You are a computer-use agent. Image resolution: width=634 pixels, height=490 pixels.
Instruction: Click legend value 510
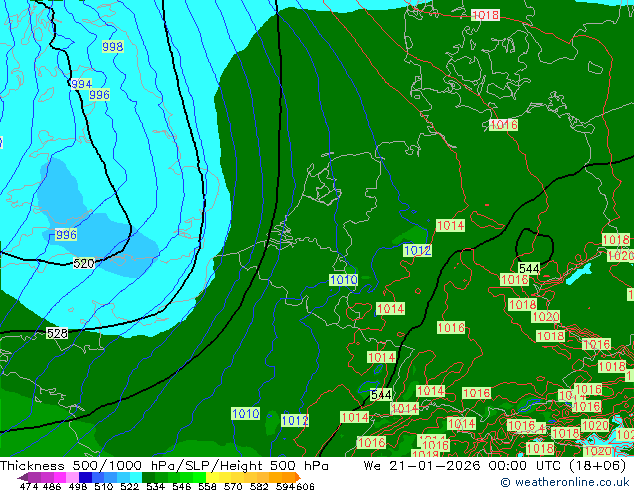(x=104, y=486)
